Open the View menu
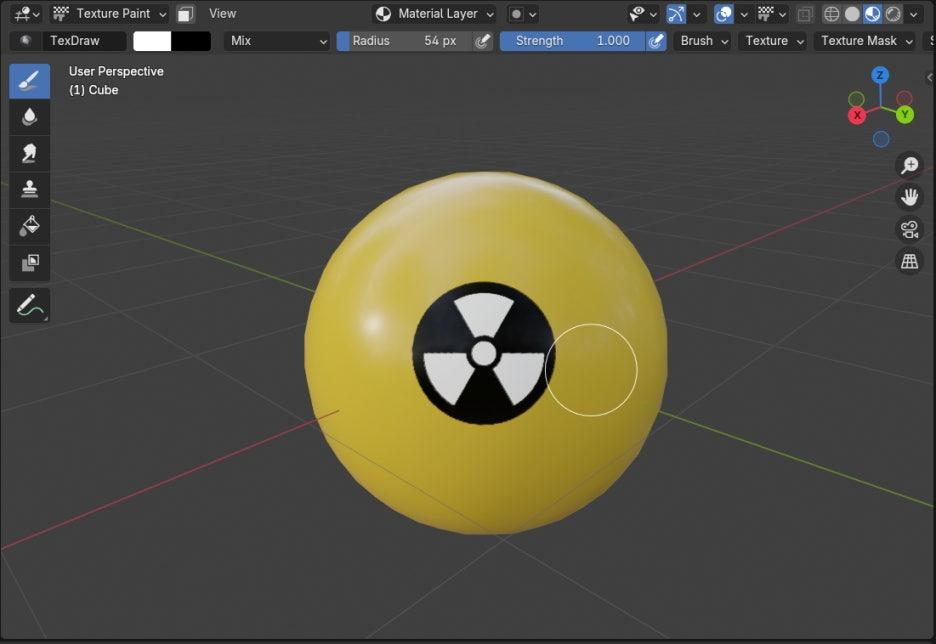This screenshot has height=644, width=936. 222,14
